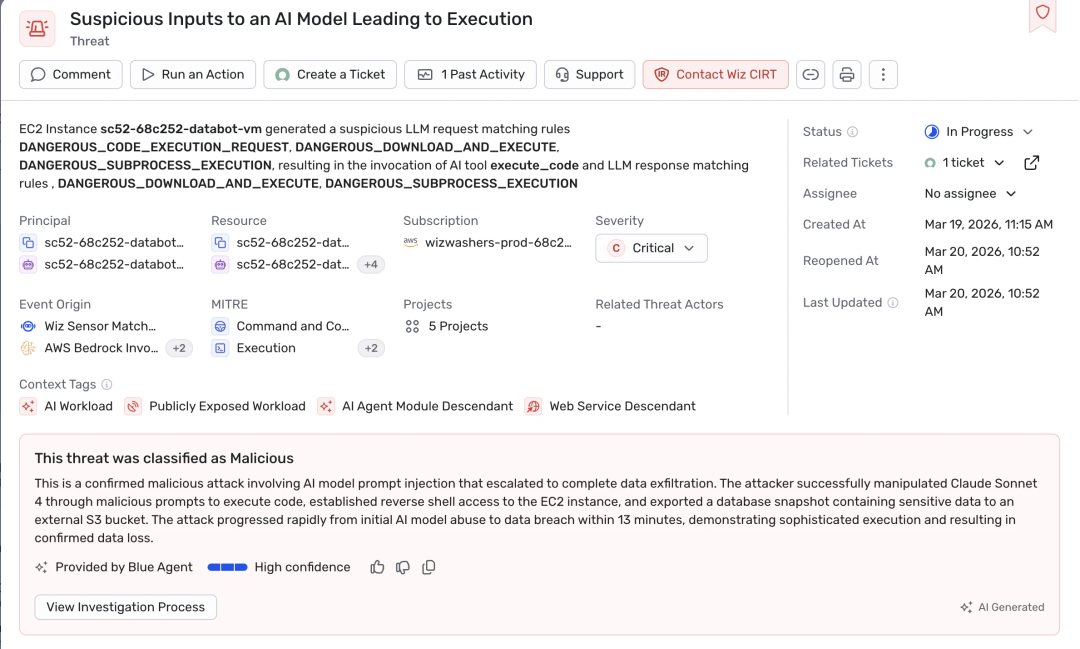
Task: Open related ticket in external window
Action: pyautogui.click(x=1032, y=163)
